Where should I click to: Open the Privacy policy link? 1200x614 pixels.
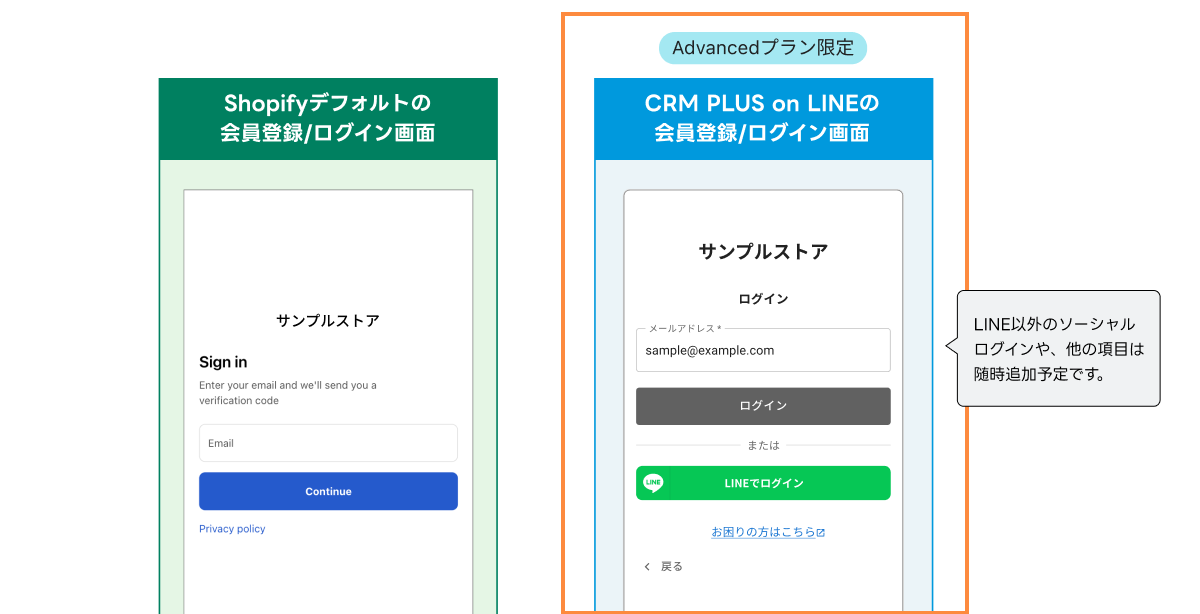232,529
